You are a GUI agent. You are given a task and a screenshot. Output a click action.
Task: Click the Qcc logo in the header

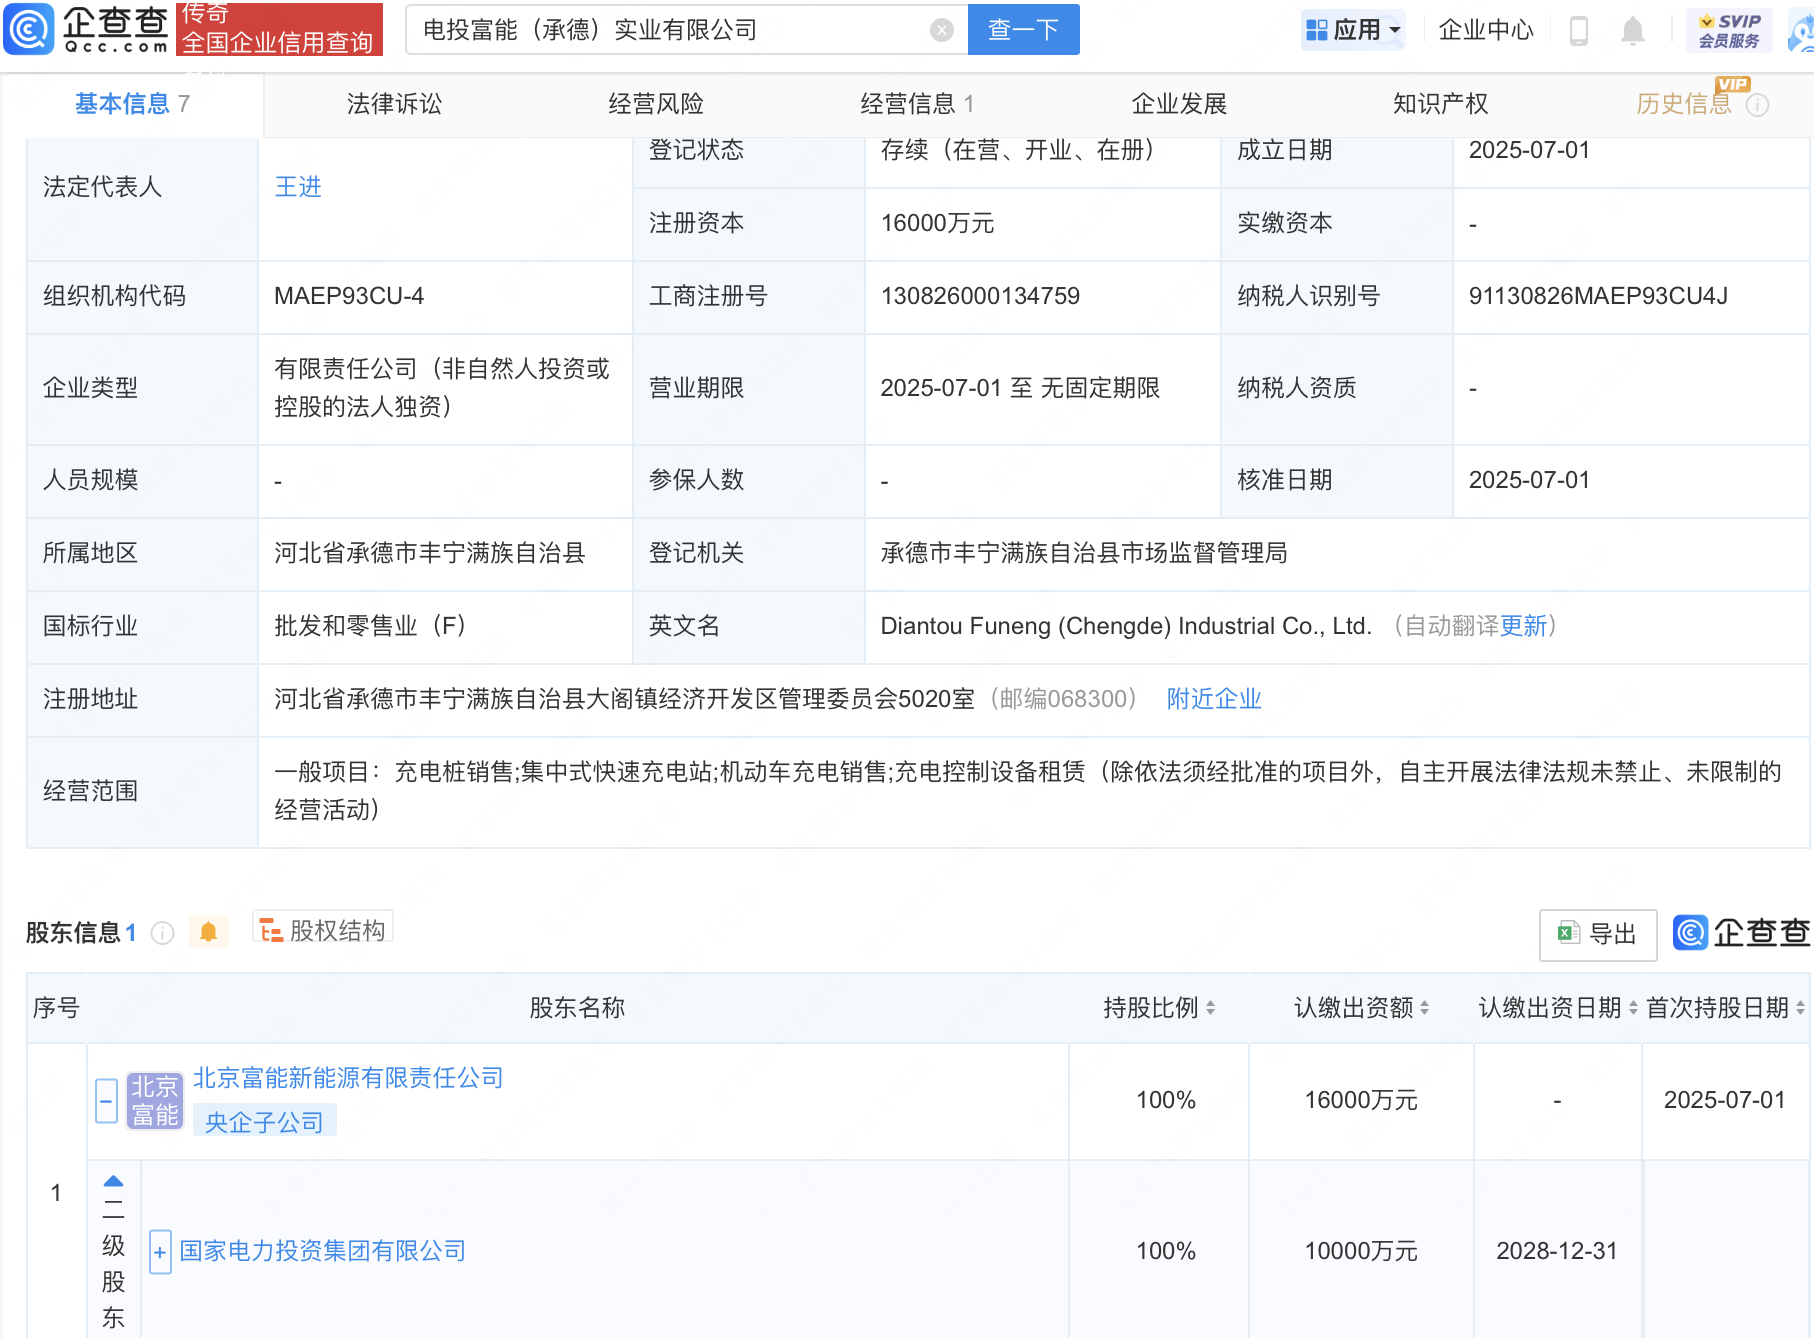click(x=86, y=29)
